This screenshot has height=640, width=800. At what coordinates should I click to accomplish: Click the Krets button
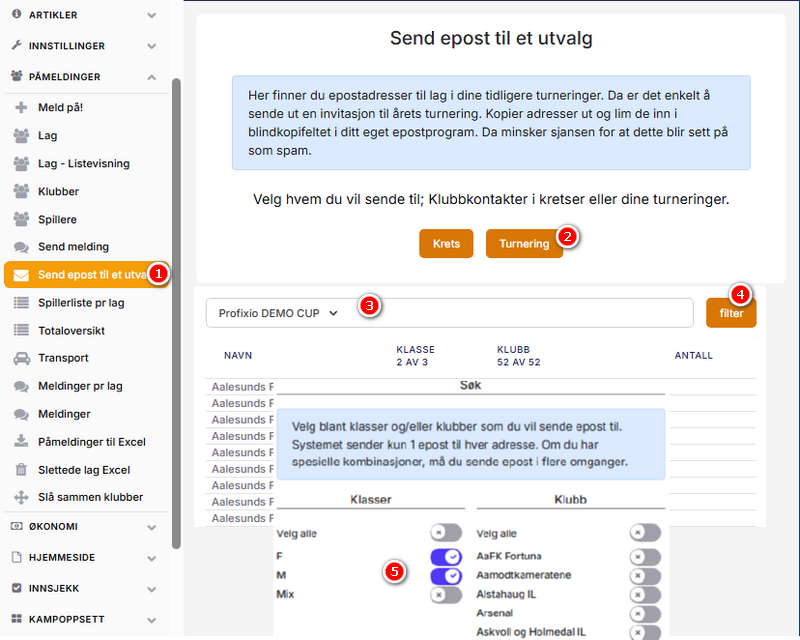tap(446, 243)
